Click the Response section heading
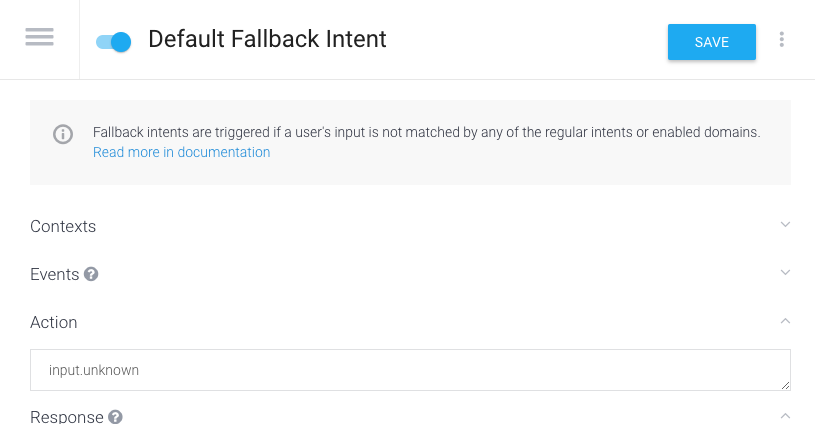Image resolution: width=815 pixels, height=424 pixels. coord(67,417)
